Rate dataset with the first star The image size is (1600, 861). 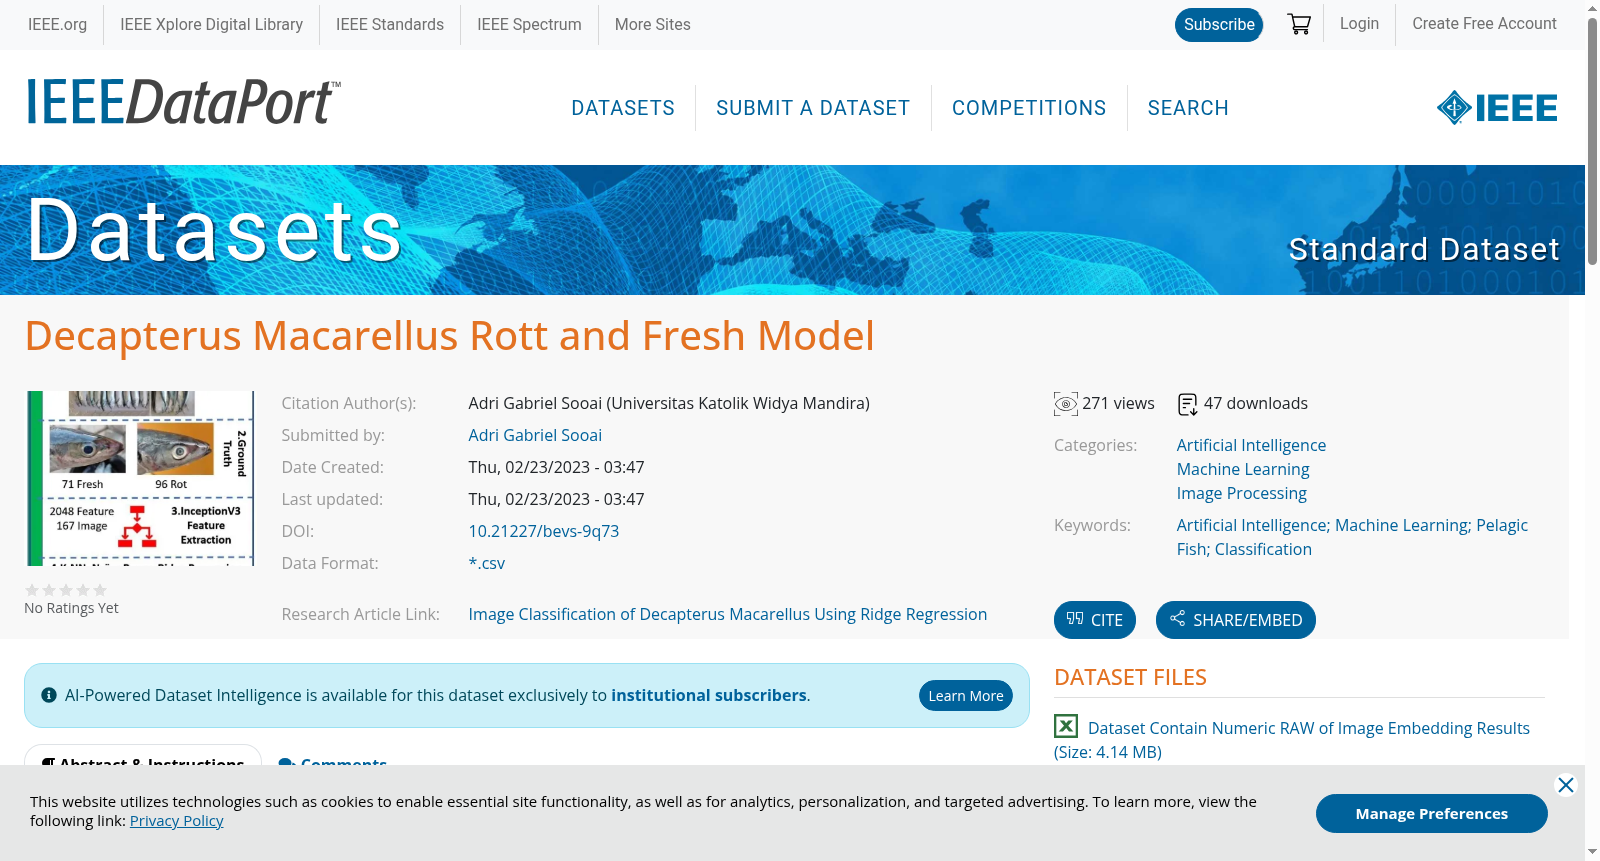pyautogui.click(x=32, y=590)
